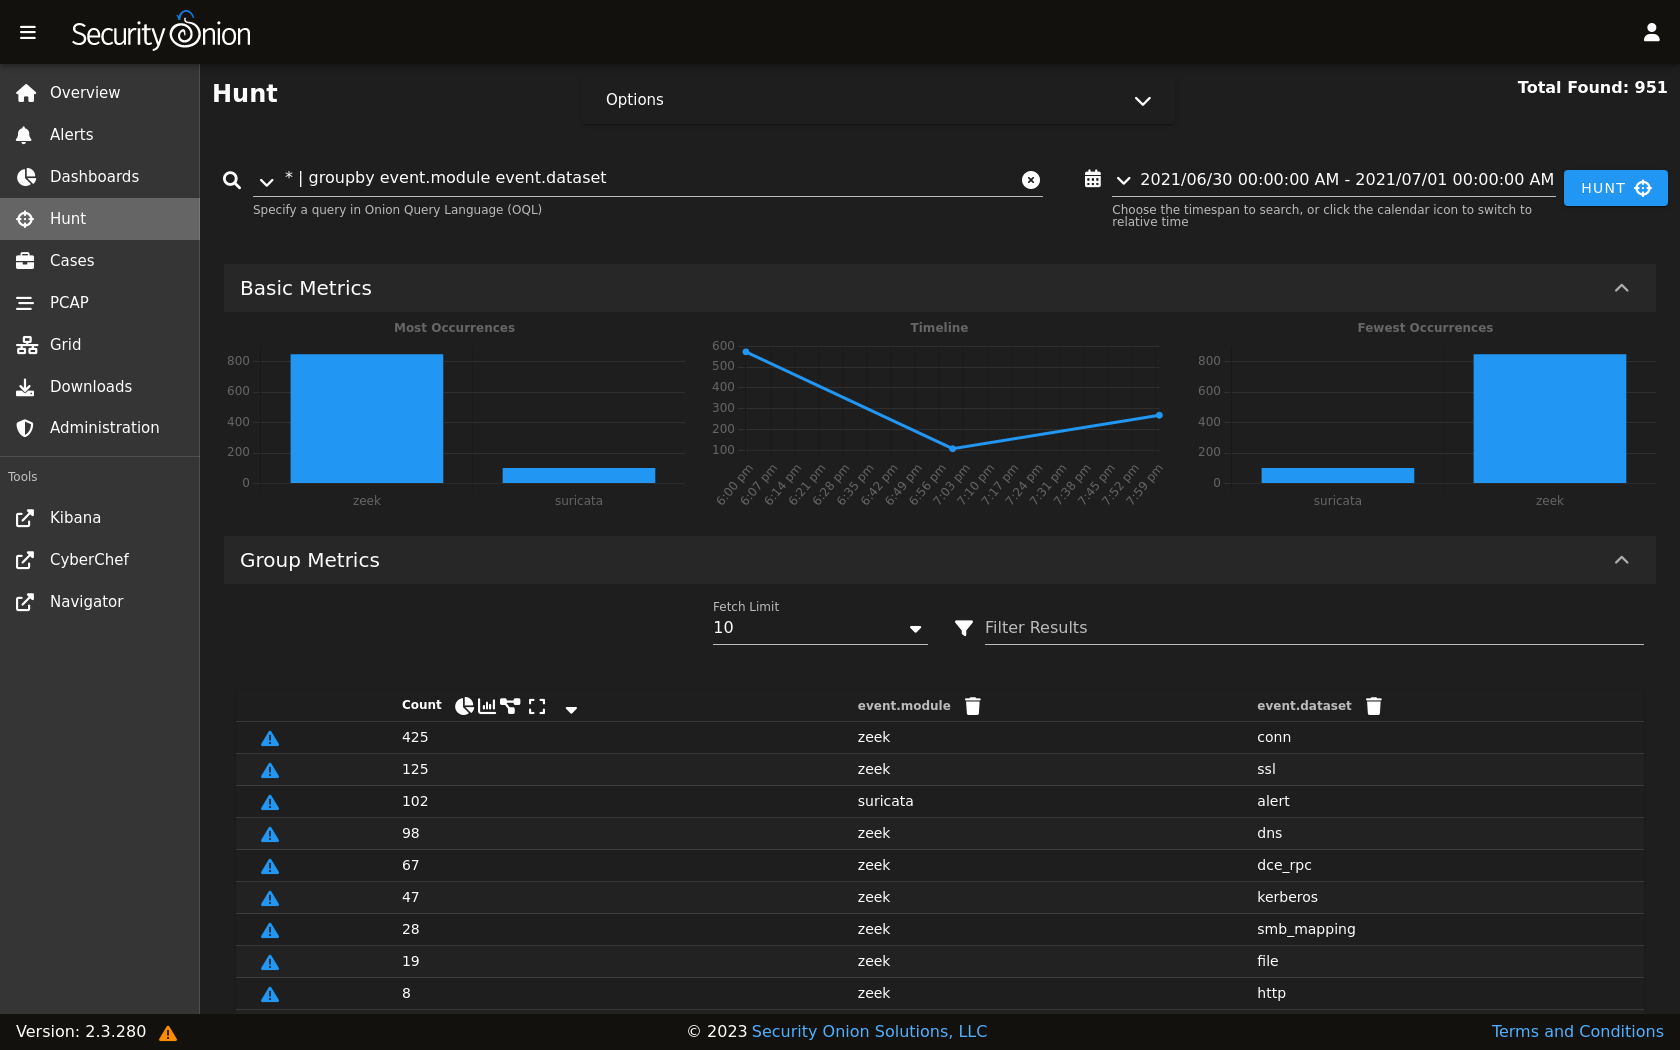Click the kerberos dataset cell

click(x=1287, y=897)
